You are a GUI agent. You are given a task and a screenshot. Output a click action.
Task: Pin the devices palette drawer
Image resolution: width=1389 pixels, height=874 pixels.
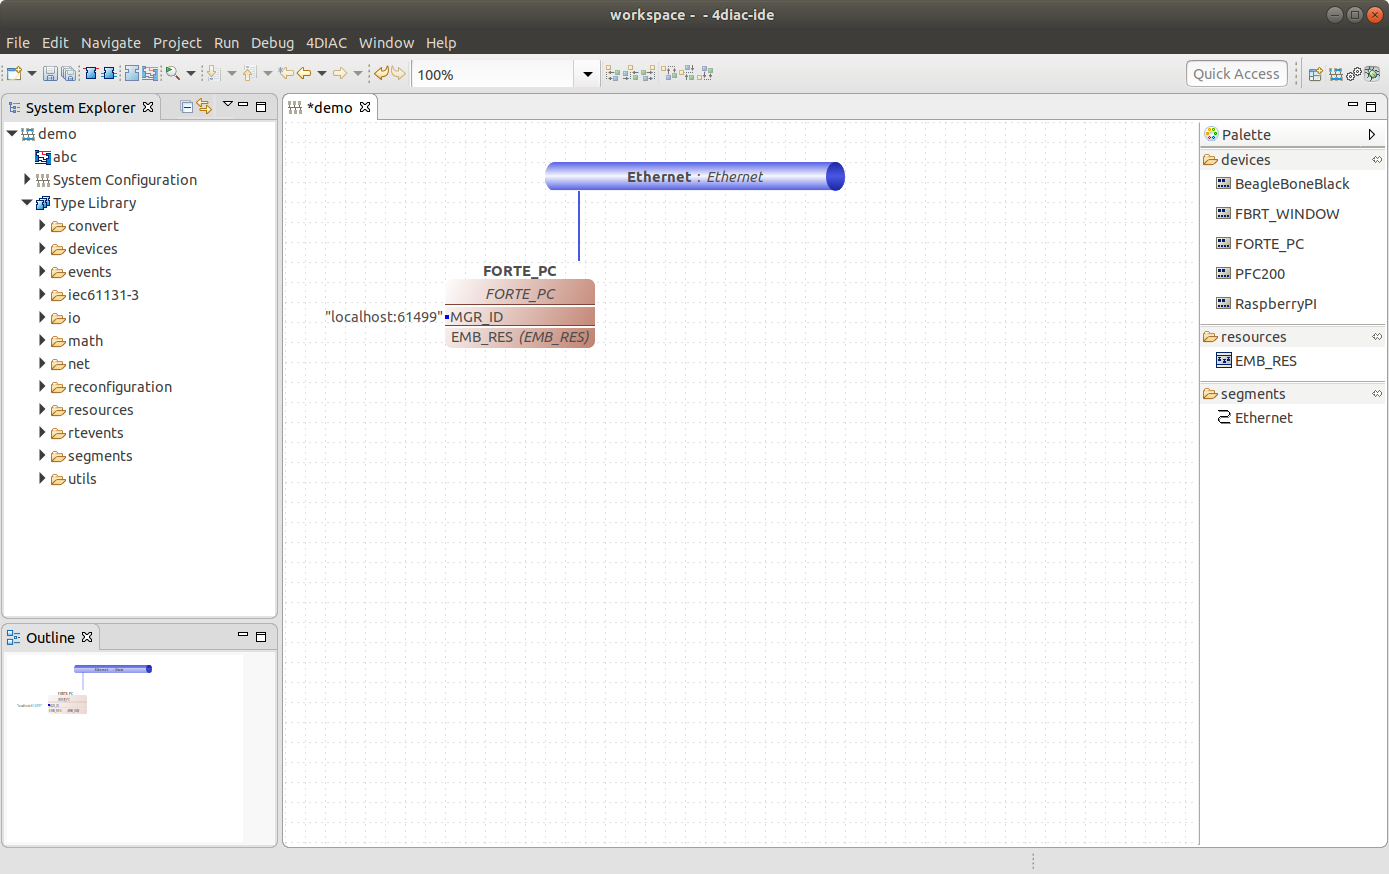point(1377,160)
